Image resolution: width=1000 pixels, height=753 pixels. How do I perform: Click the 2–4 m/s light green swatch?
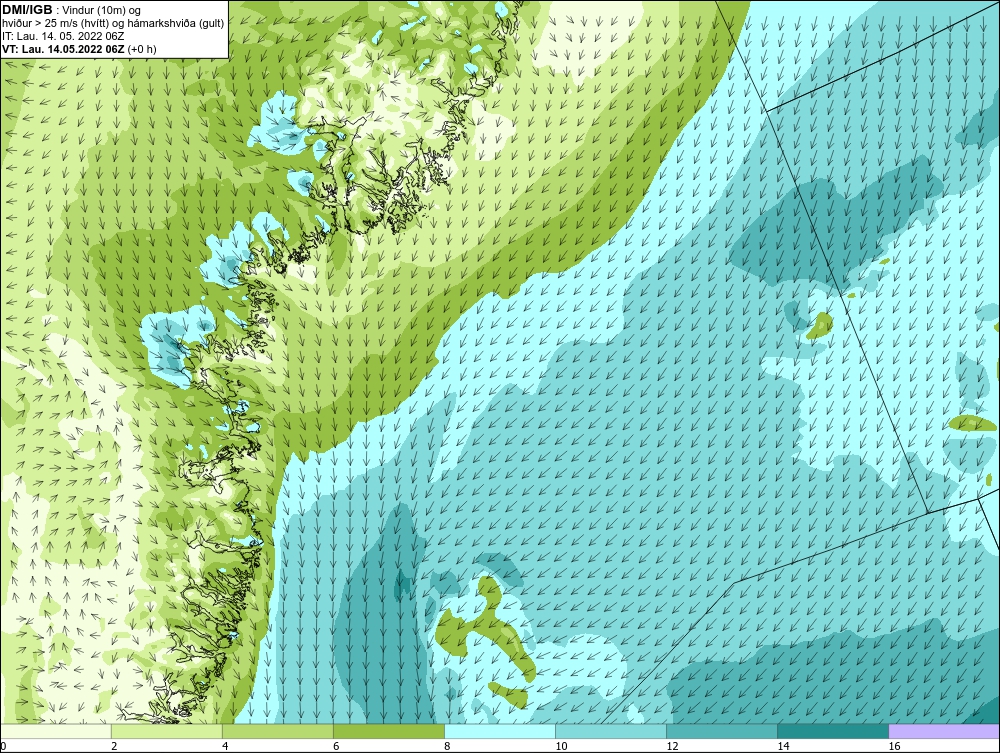(166, 731)
